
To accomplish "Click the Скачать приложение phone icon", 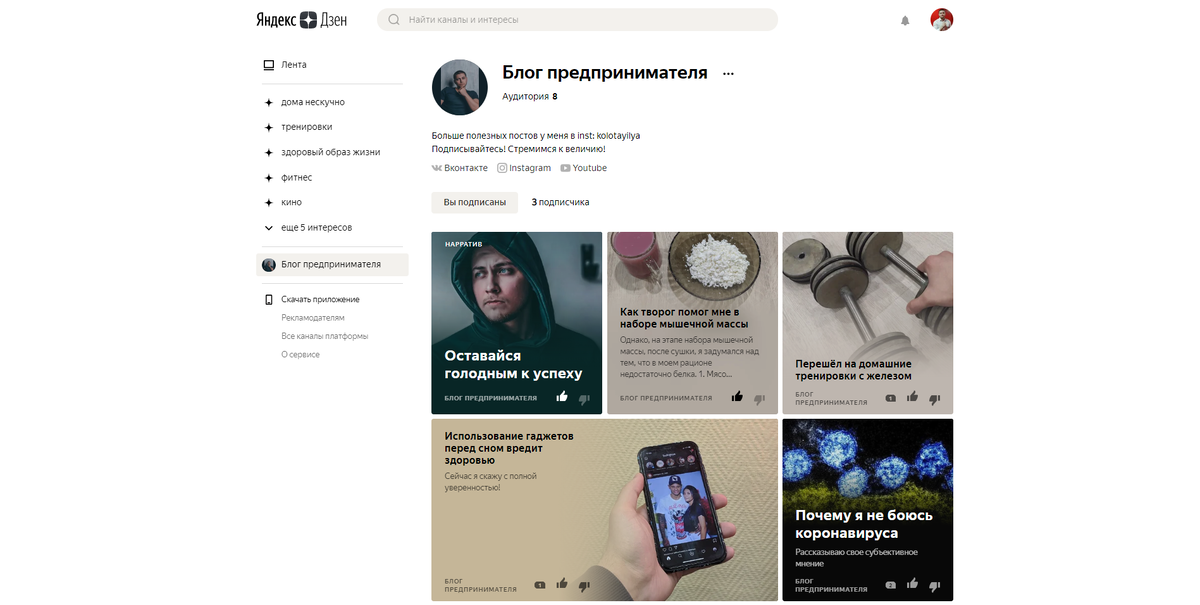I will click(x=268, y=299).
